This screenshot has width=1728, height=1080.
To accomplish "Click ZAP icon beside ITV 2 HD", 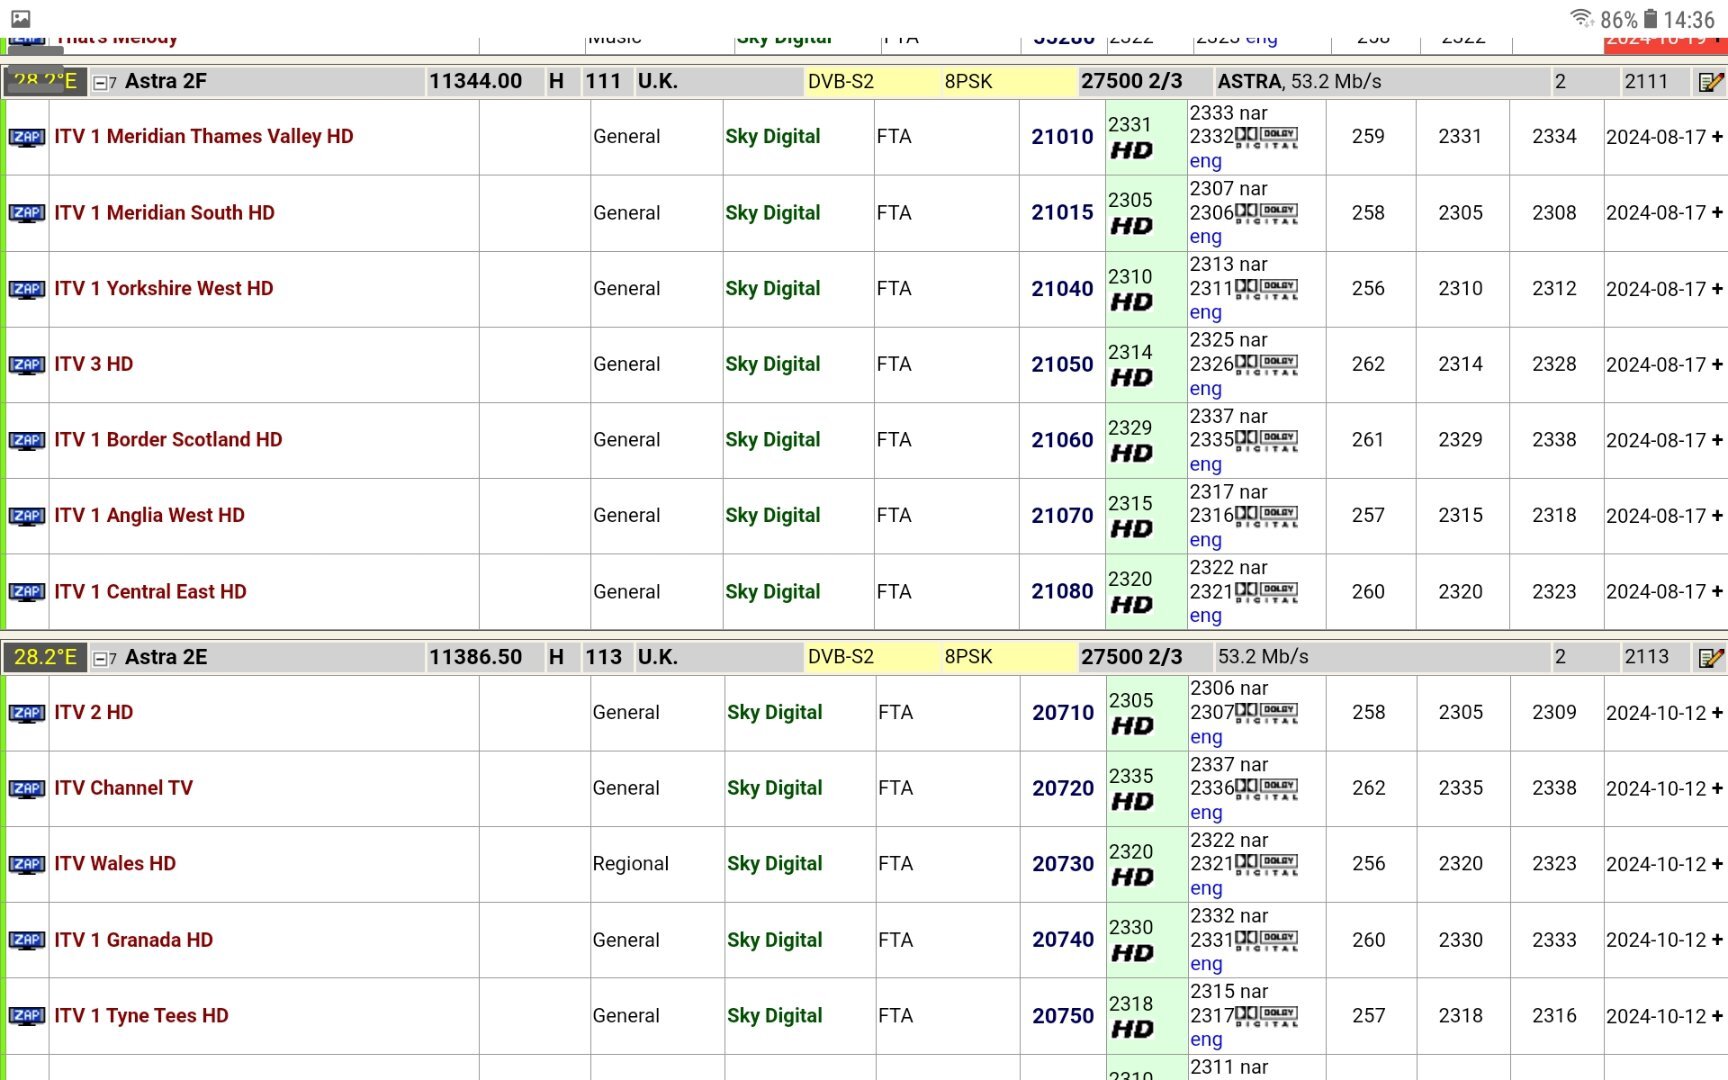I will 27,713.
